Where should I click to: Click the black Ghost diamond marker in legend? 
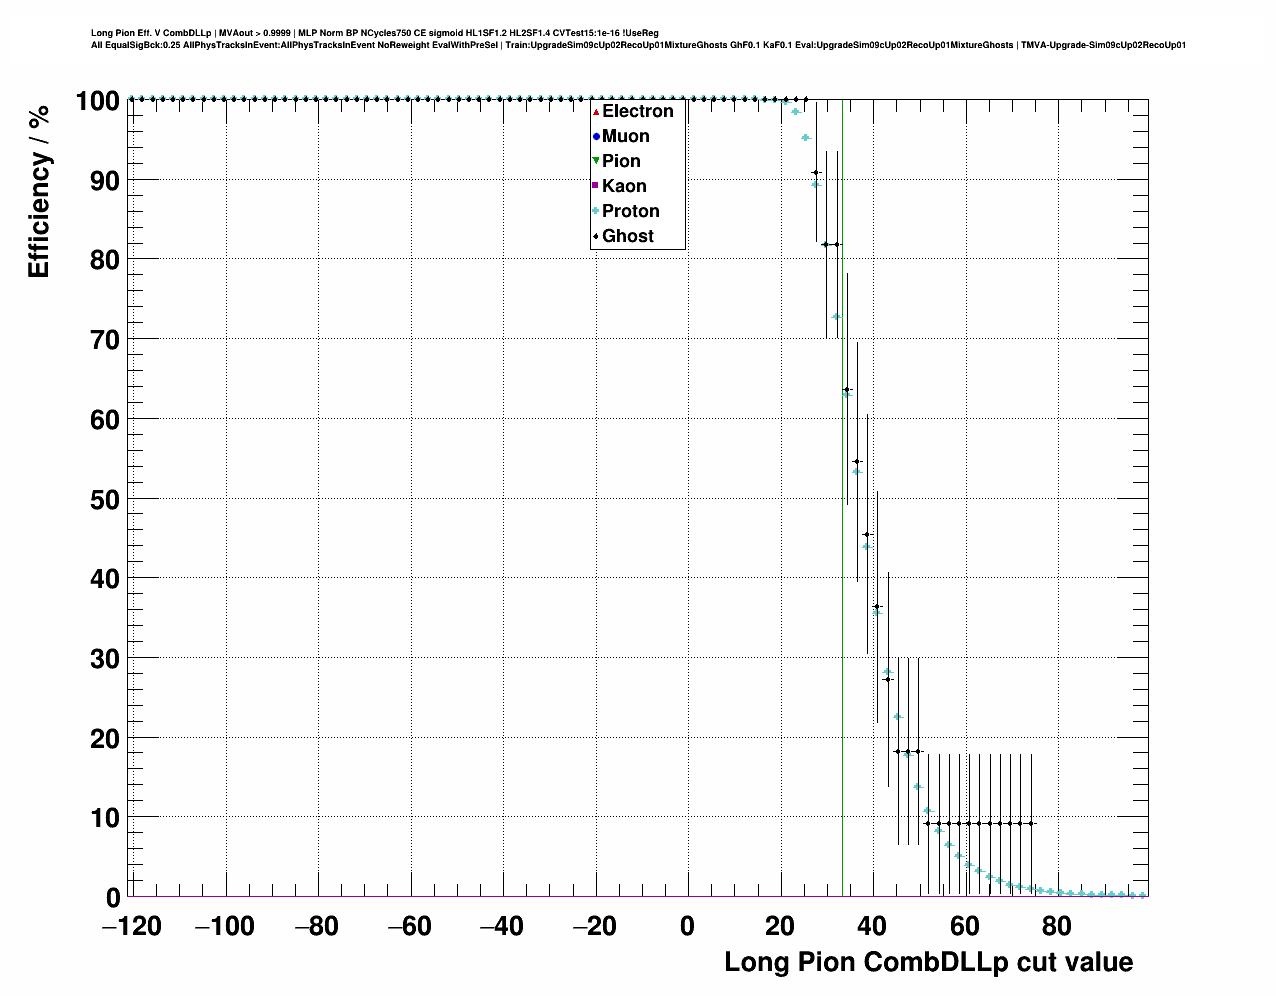pos(595,237)
